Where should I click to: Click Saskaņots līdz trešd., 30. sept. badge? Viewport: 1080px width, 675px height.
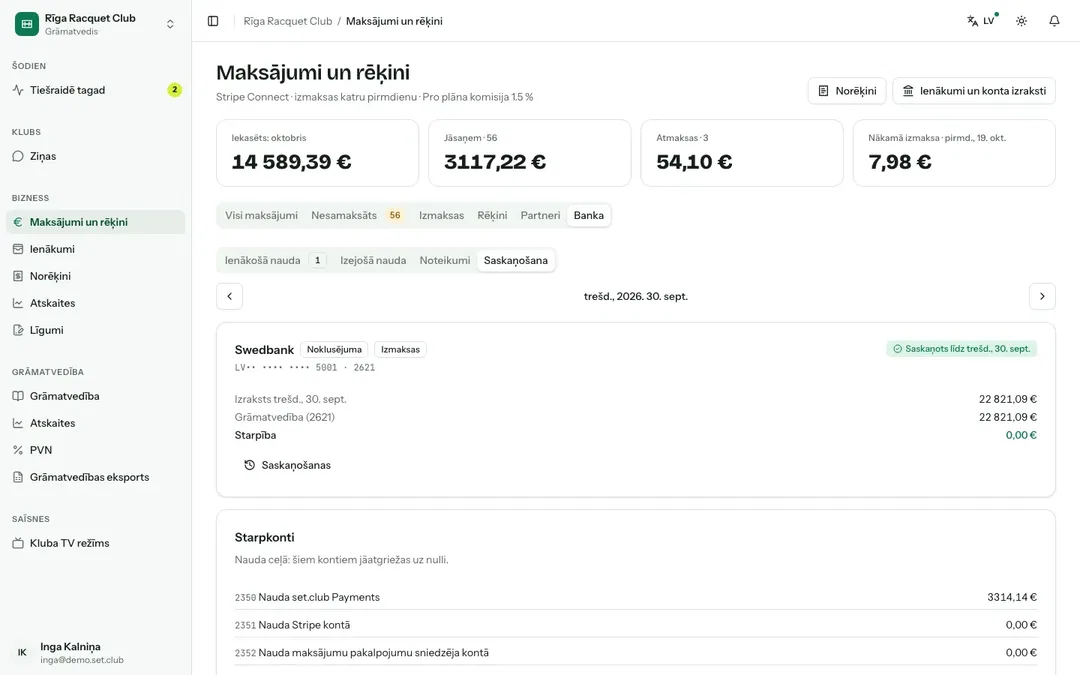pos(962,349)
